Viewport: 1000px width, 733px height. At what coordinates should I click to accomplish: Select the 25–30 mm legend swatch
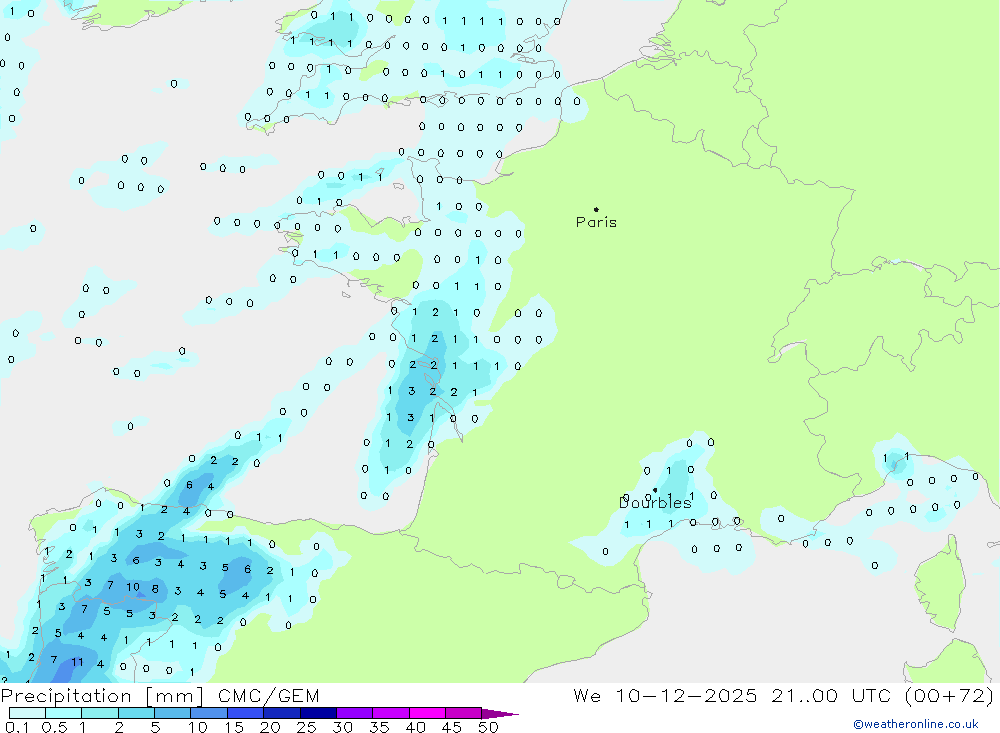pyautogui.click(x=318, y=713)
